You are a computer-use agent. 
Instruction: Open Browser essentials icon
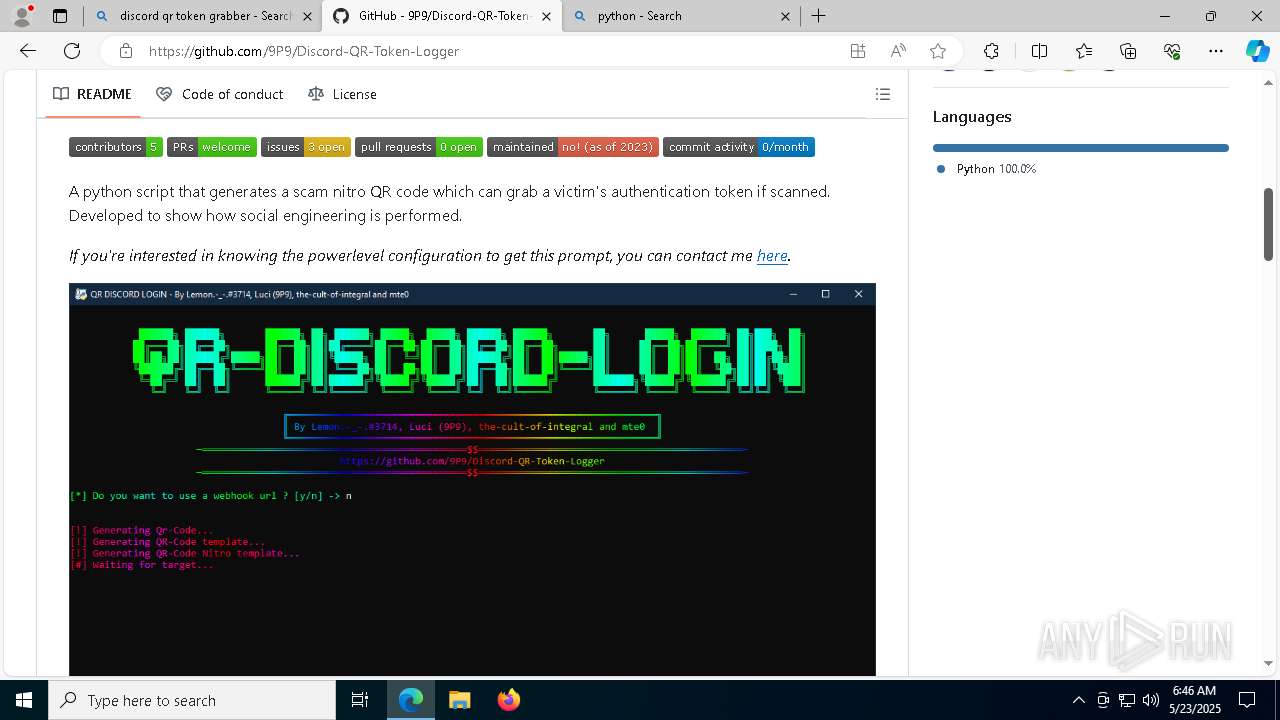tap(1172, 51)
